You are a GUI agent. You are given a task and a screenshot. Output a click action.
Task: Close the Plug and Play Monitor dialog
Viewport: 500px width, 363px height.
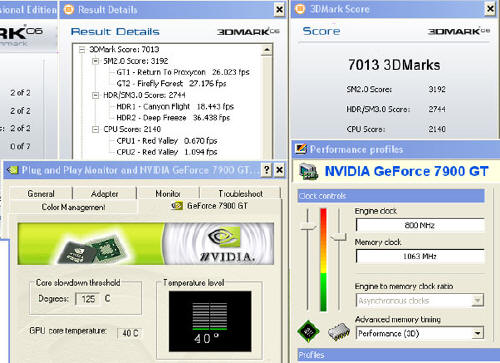pyautogui.click(x=279, y=170)
